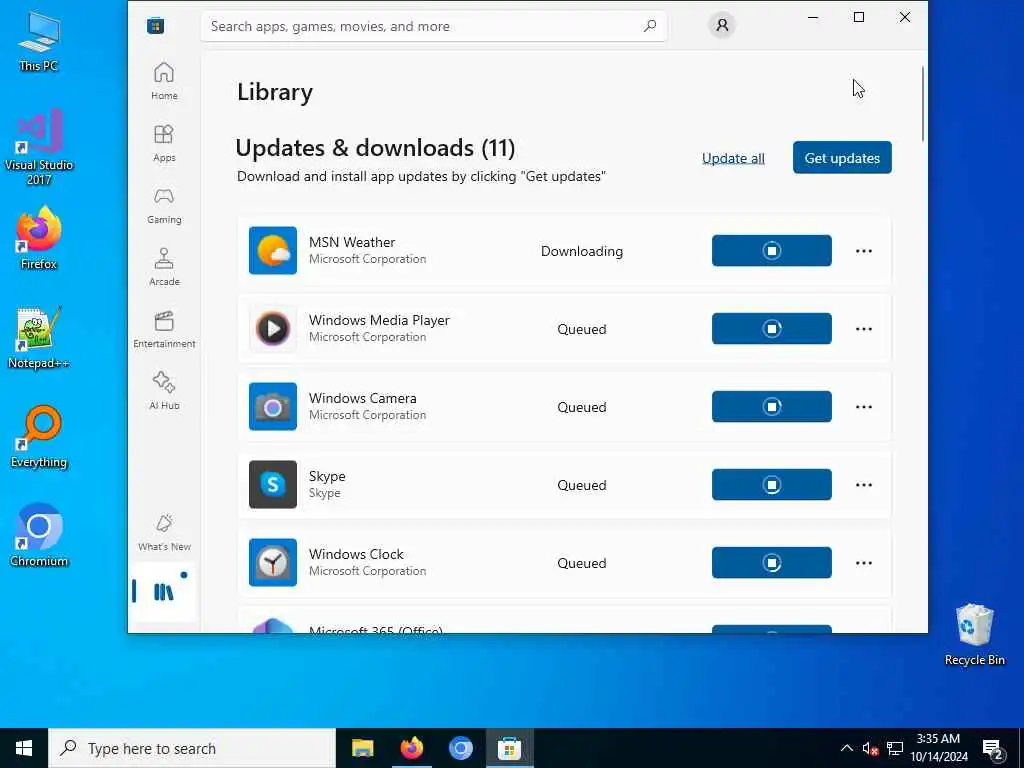This screenshot has width=1024, height=768.
Task: Click the Downloading status text
Action: 582,251
